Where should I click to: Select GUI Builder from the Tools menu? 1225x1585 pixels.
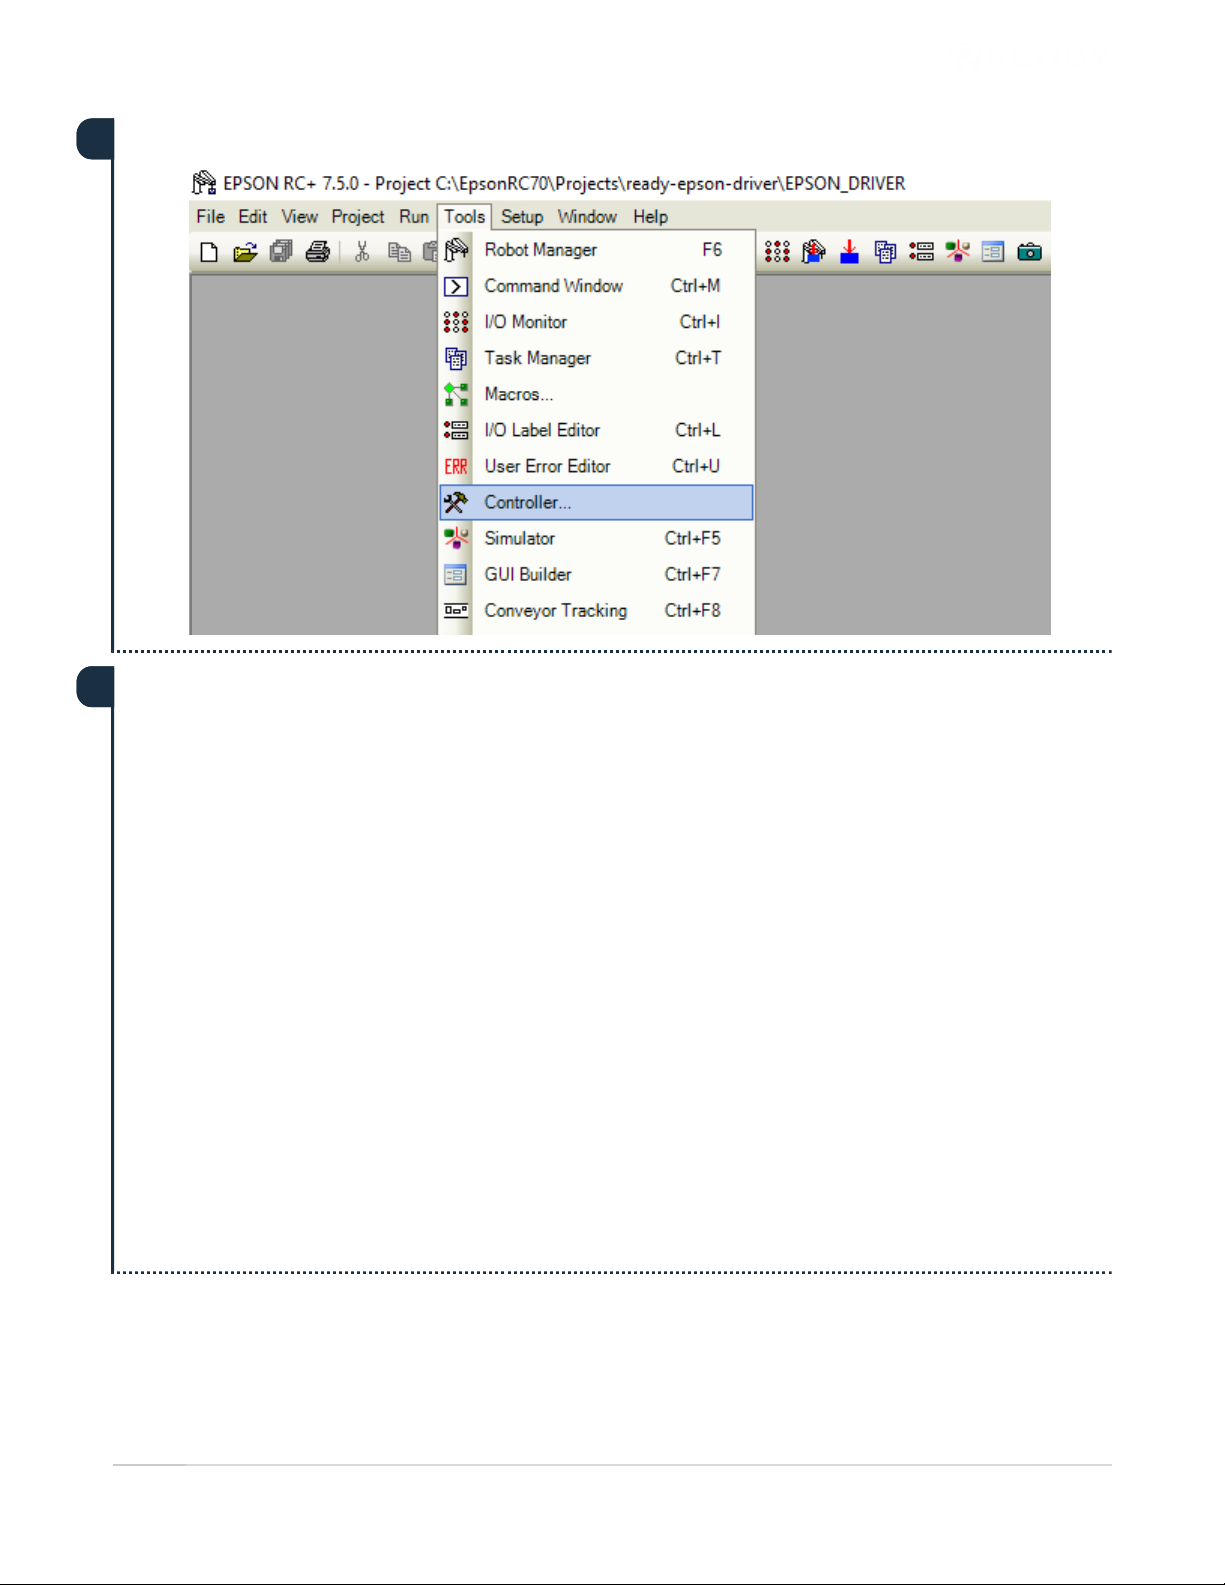click(x=596, y=574)
